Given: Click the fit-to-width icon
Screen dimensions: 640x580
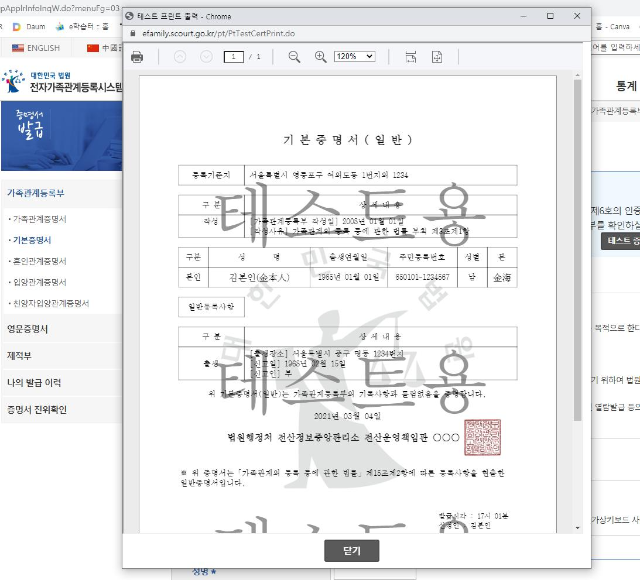Looking at the screenshot, I should (411, 57).
